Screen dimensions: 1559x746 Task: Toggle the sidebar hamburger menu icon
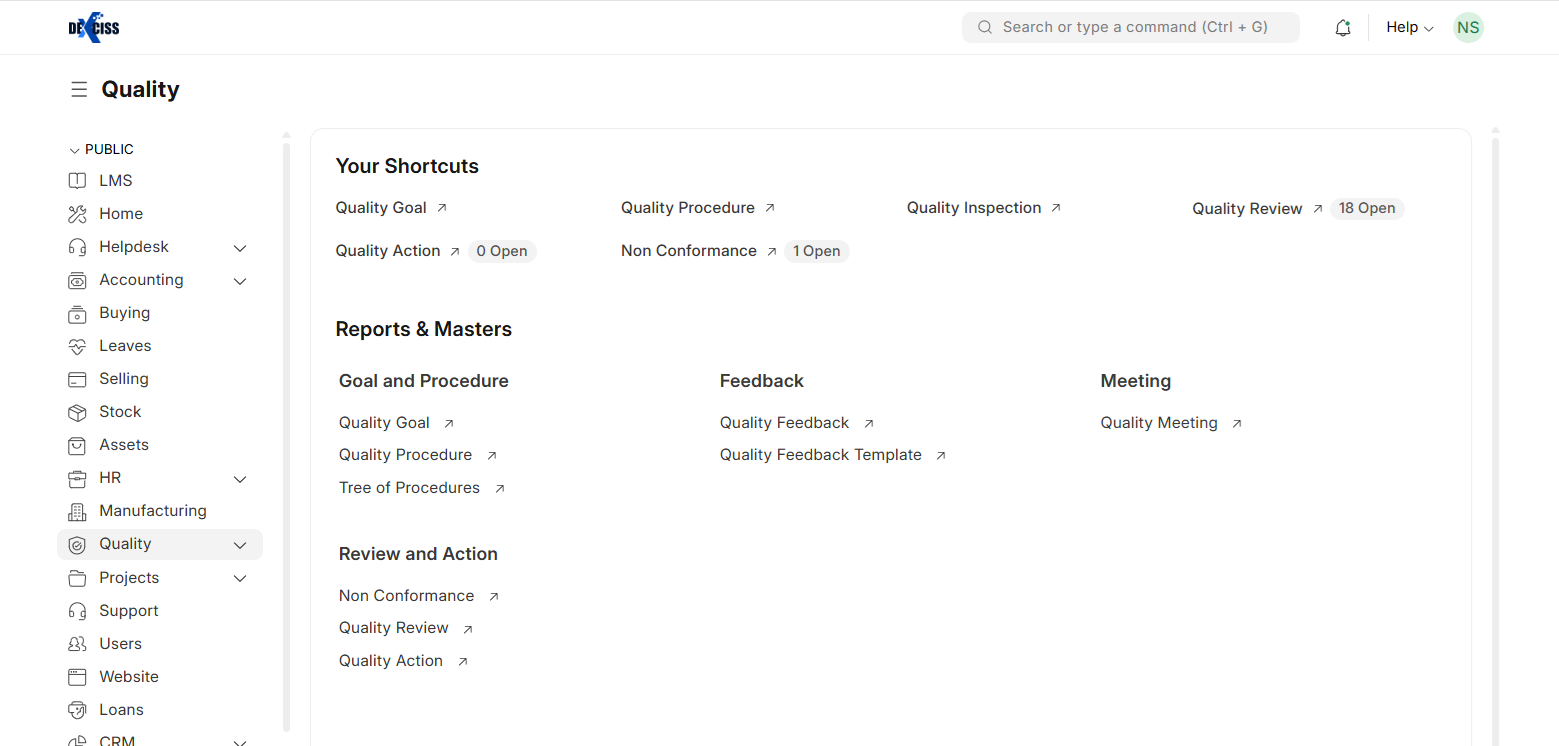pos(79,90)
